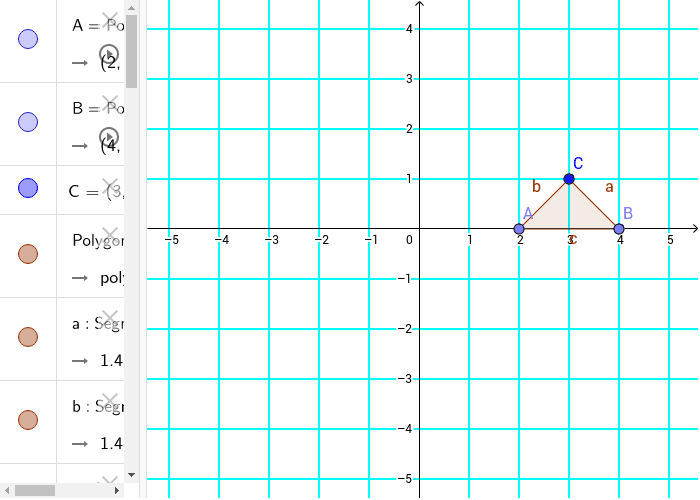This screenshot has height=500, width=700.
Task: Click the vertical scrollbar thumb in algebra panel
Action: 131,51
